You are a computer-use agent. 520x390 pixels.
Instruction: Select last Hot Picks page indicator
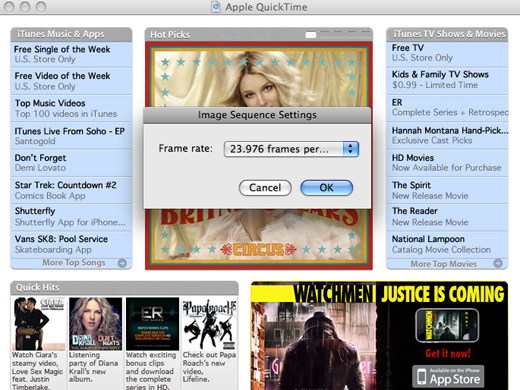tap(366, 34)
